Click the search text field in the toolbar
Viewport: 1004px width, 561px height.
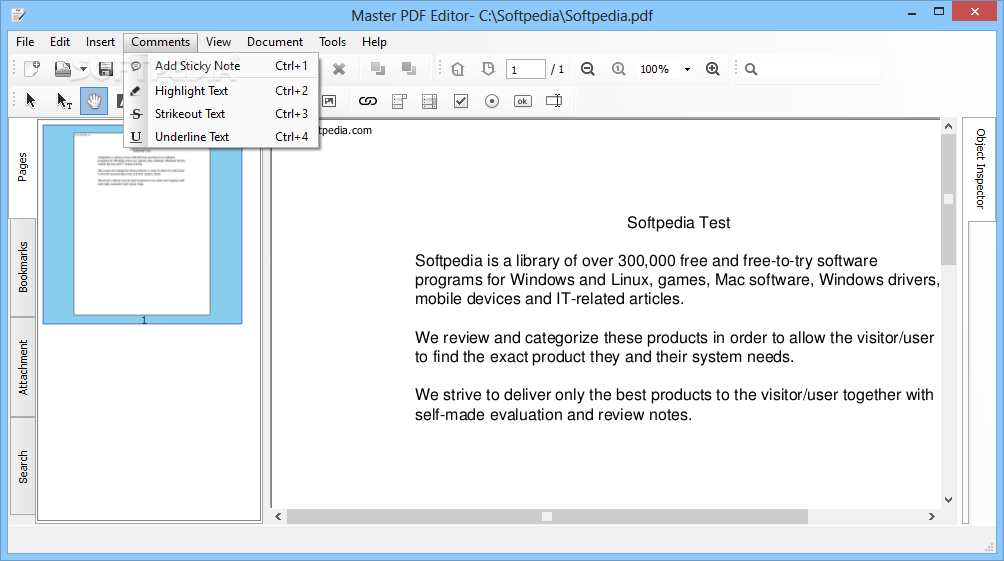821,69
